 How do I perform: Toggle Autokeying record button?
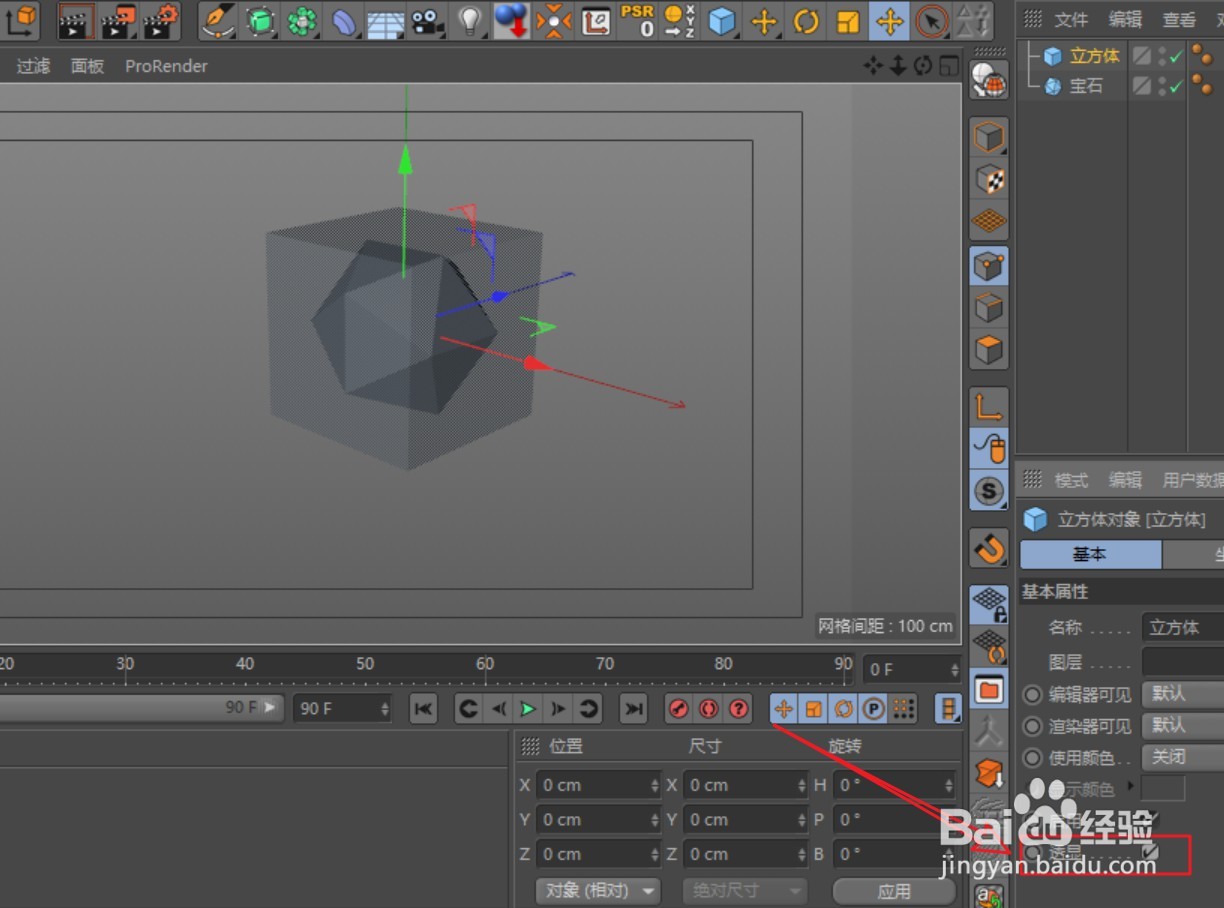tap(709, 709)
